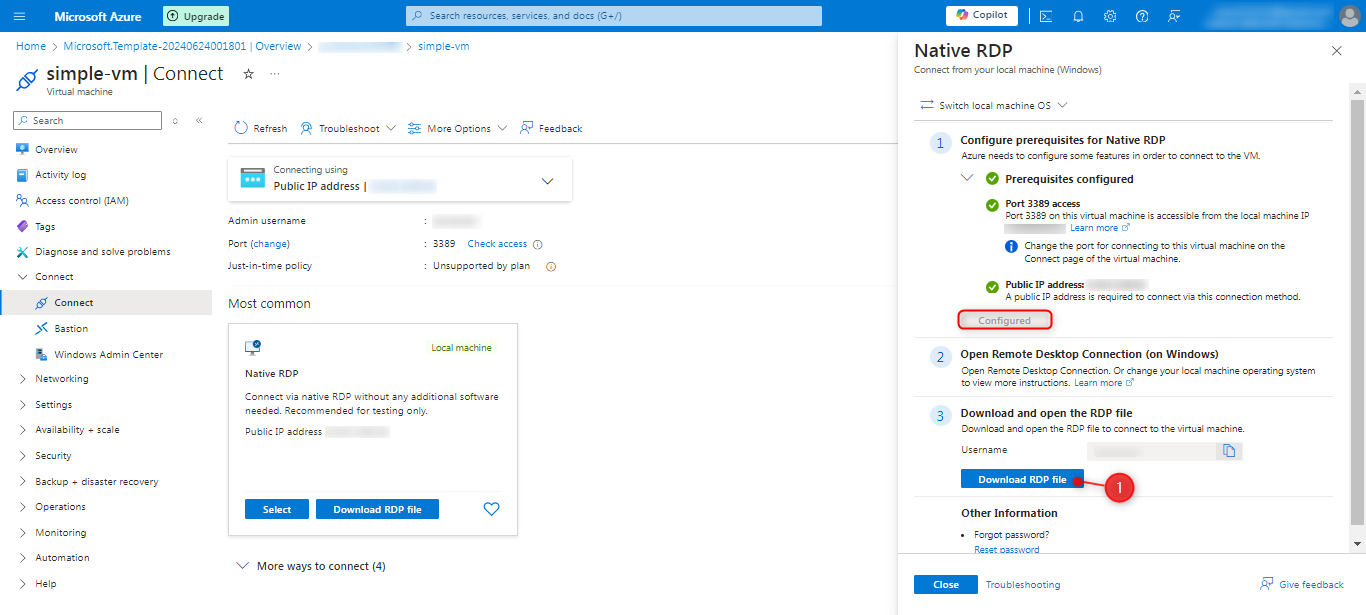
Task: Open the Azure portal hamburger menu
Action: pos(19,16)
